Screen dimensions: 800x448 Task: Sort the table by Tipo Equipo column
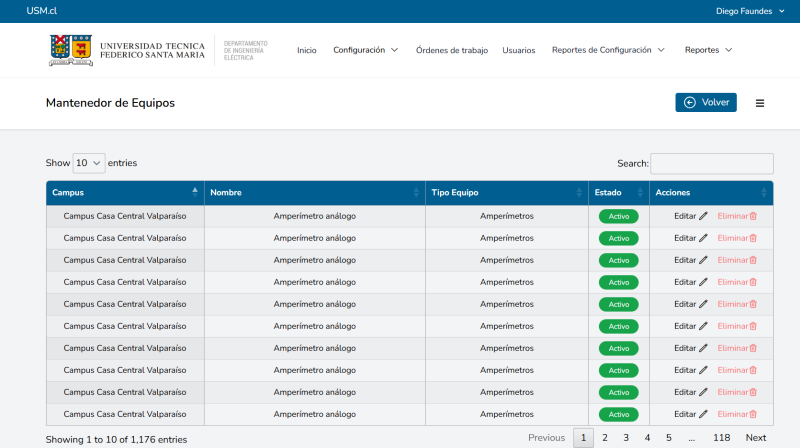(x=507, y=193)
